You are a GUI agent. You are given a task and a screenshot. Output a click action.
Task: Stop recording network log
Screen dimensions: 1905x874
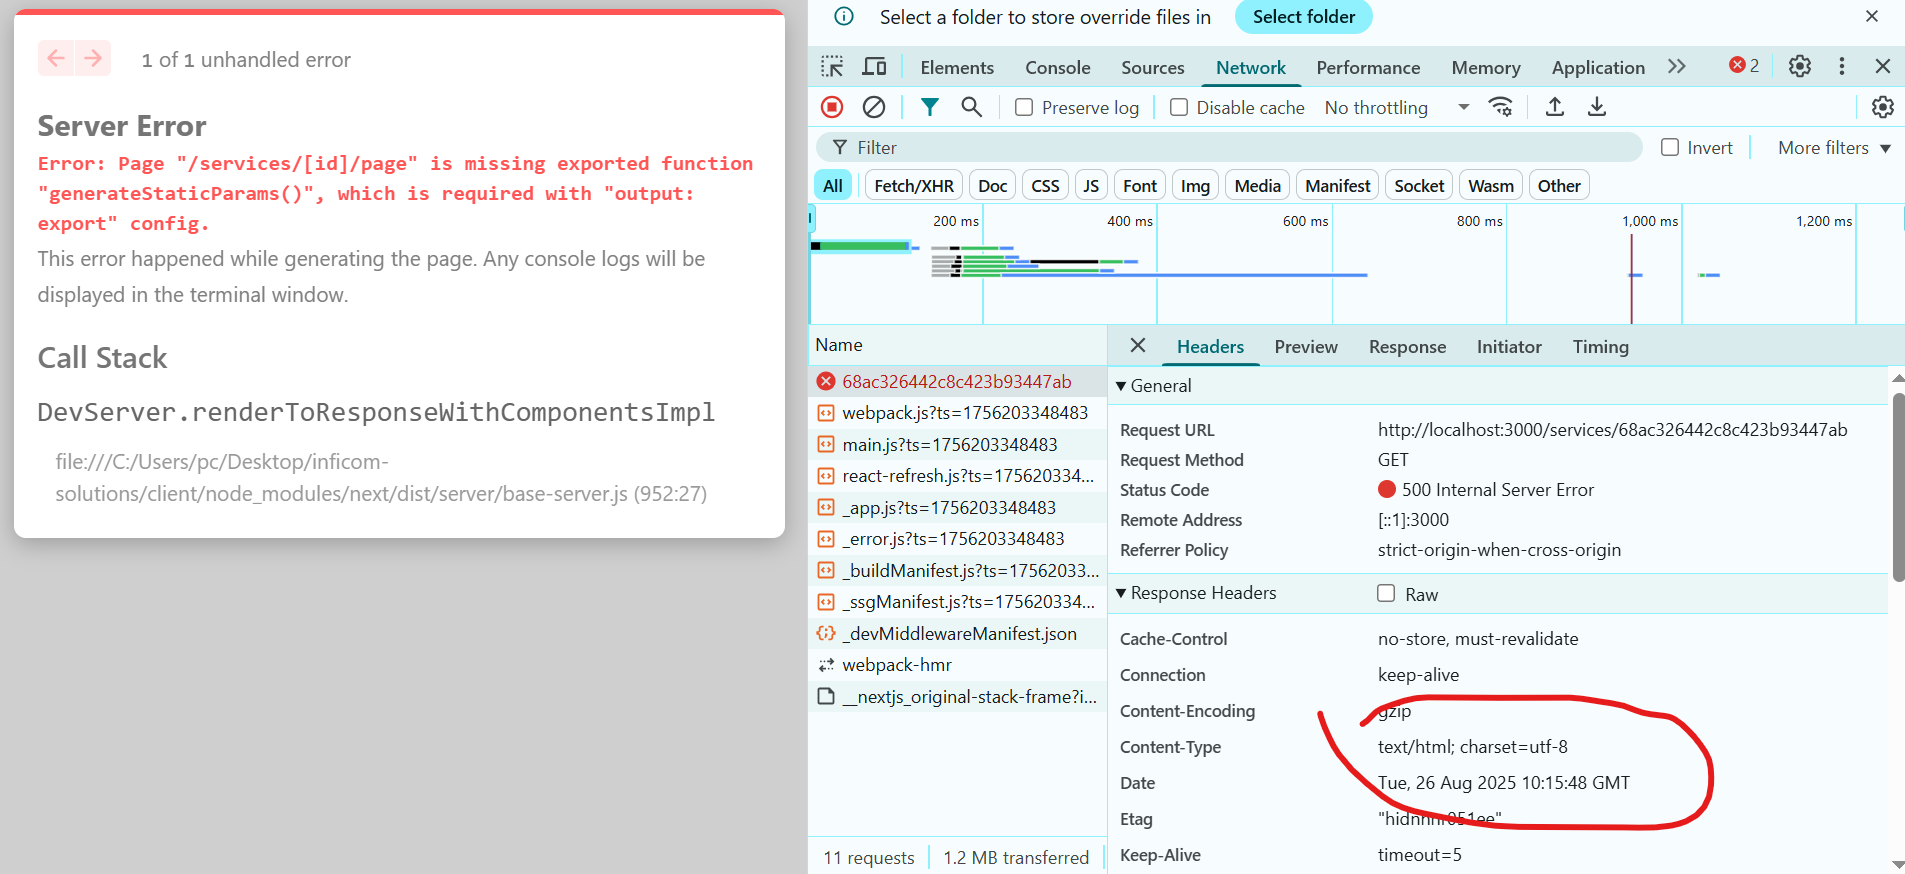click(x=832, y=107)
